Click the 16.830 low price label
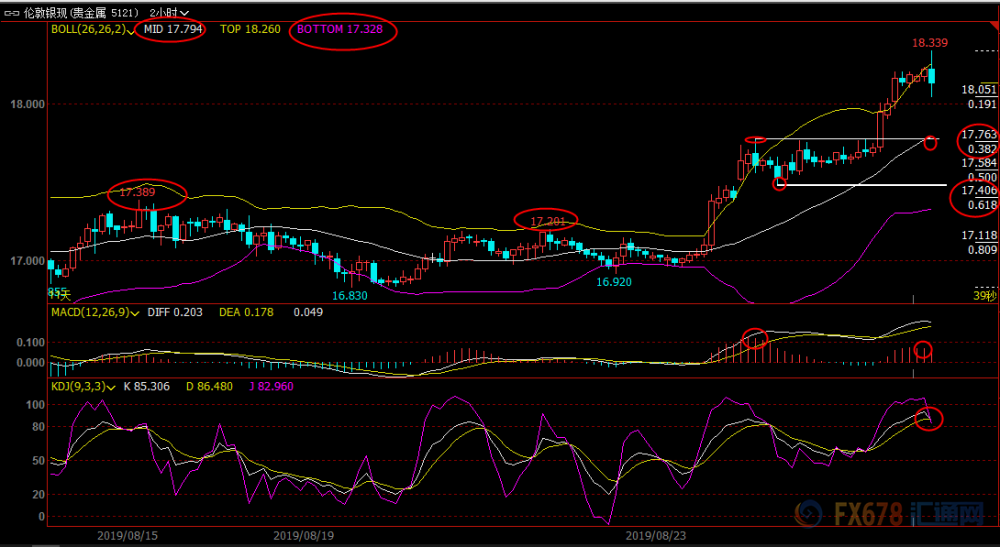This screenshot has height=547, width=1000. click(349, 296)
